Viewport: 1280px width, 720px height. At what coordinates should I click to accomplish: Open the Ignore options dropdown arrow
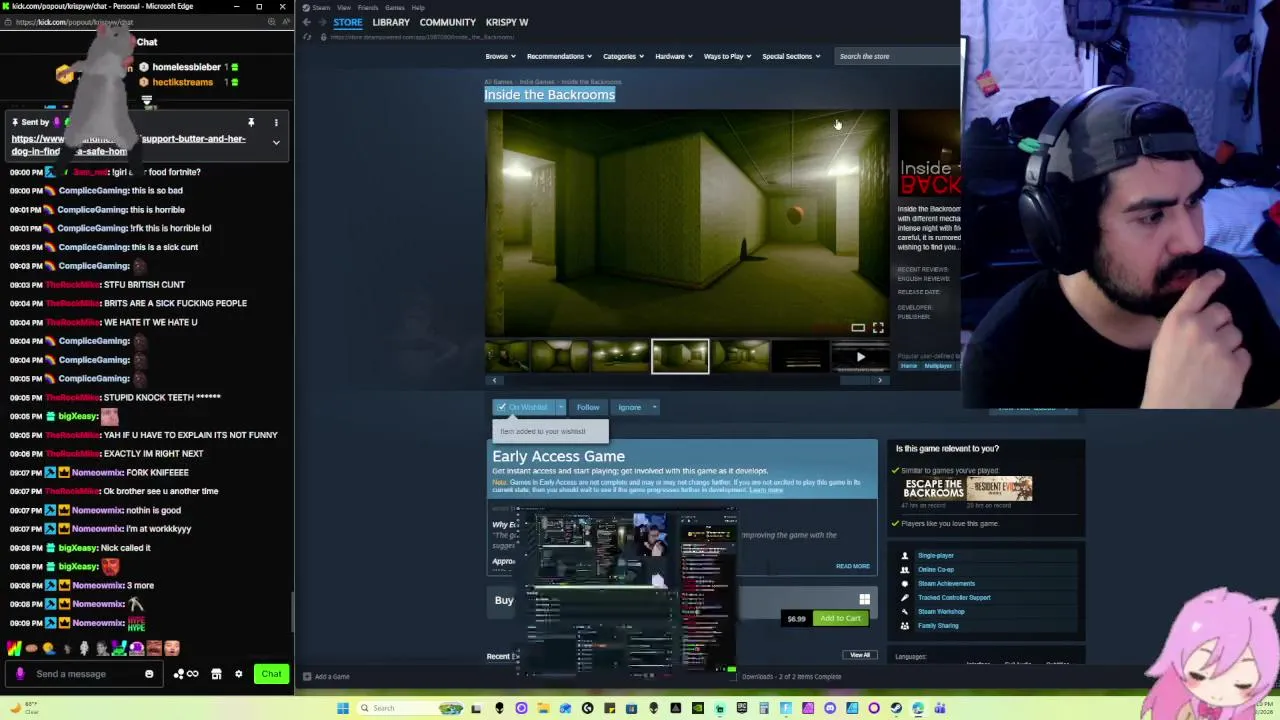[x=655, y=407]
